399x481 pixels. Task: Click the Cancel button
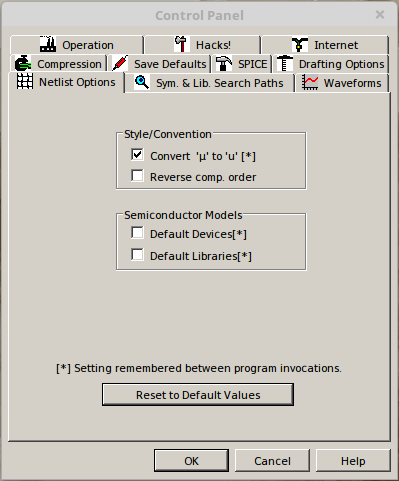[272, 461]
